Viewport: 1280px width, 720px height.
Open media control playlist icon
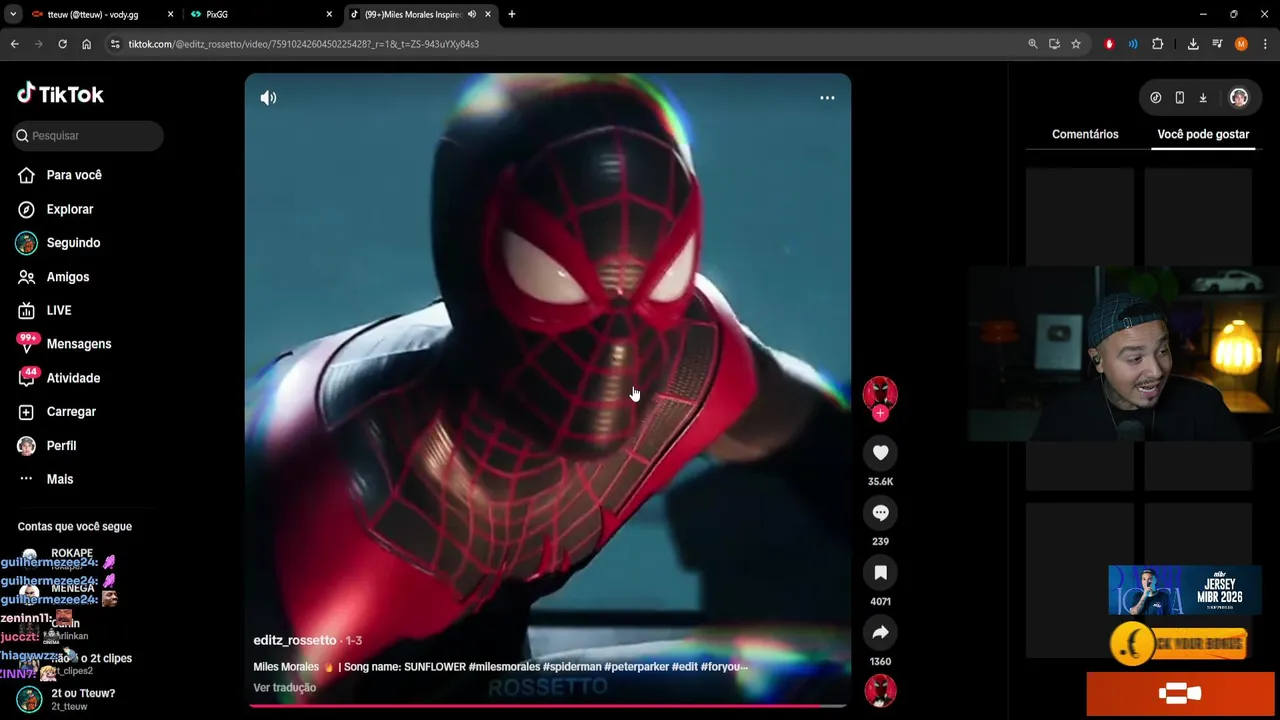[1217, 44]
